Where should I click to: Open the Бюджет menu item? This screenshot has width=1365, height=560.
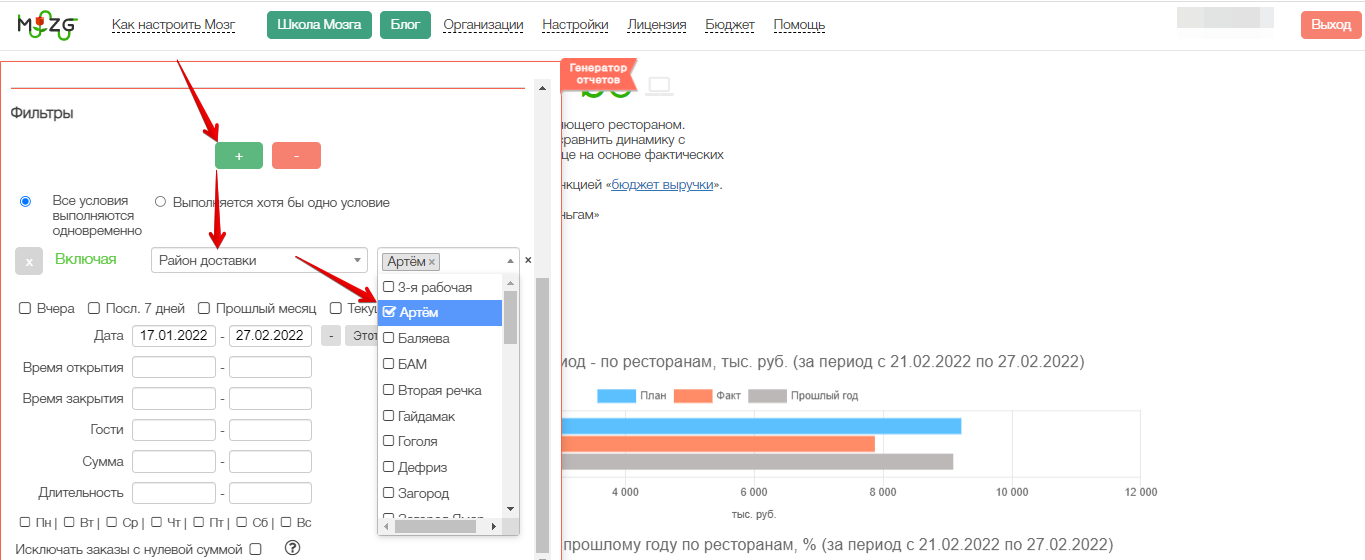pos(730,25)
